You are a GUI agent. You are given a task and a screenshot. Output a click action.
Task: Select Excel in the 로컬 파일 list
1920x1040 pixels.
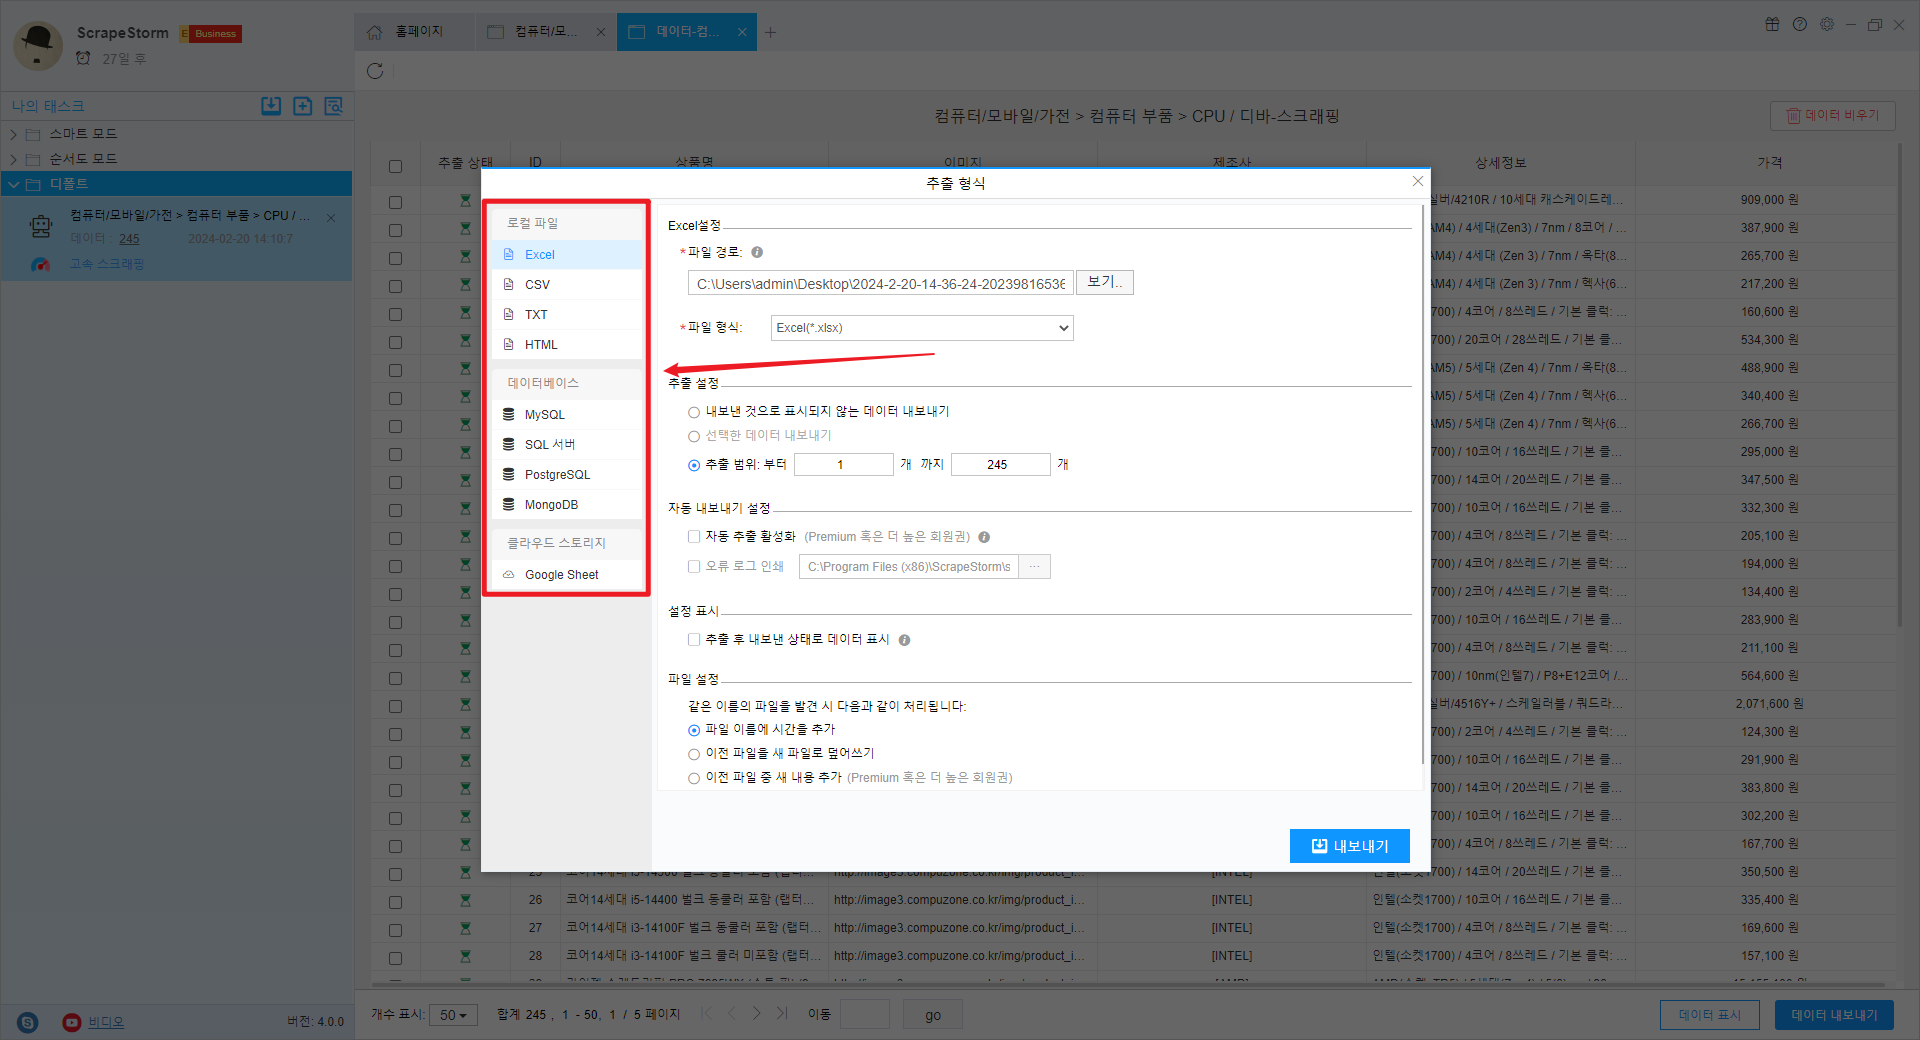[567, 255]
